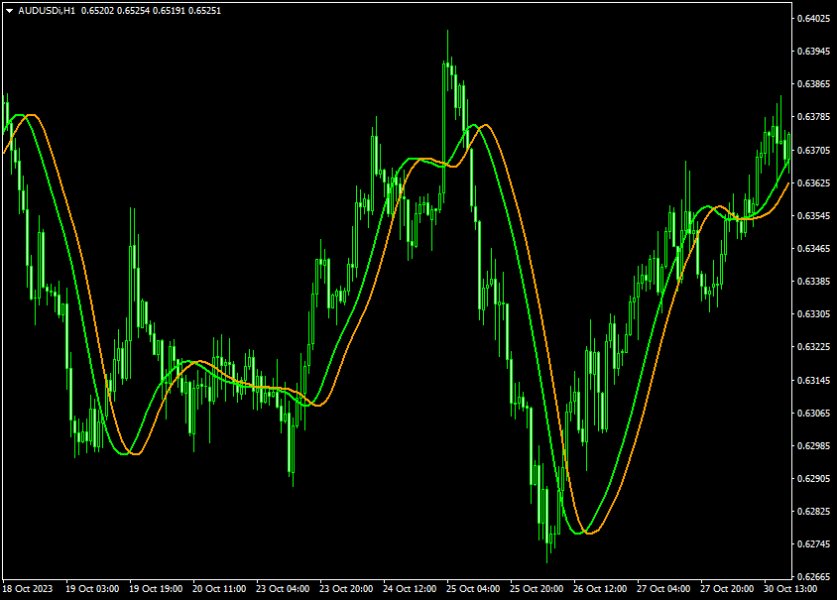Click price label 0.63865

(814, 84)
